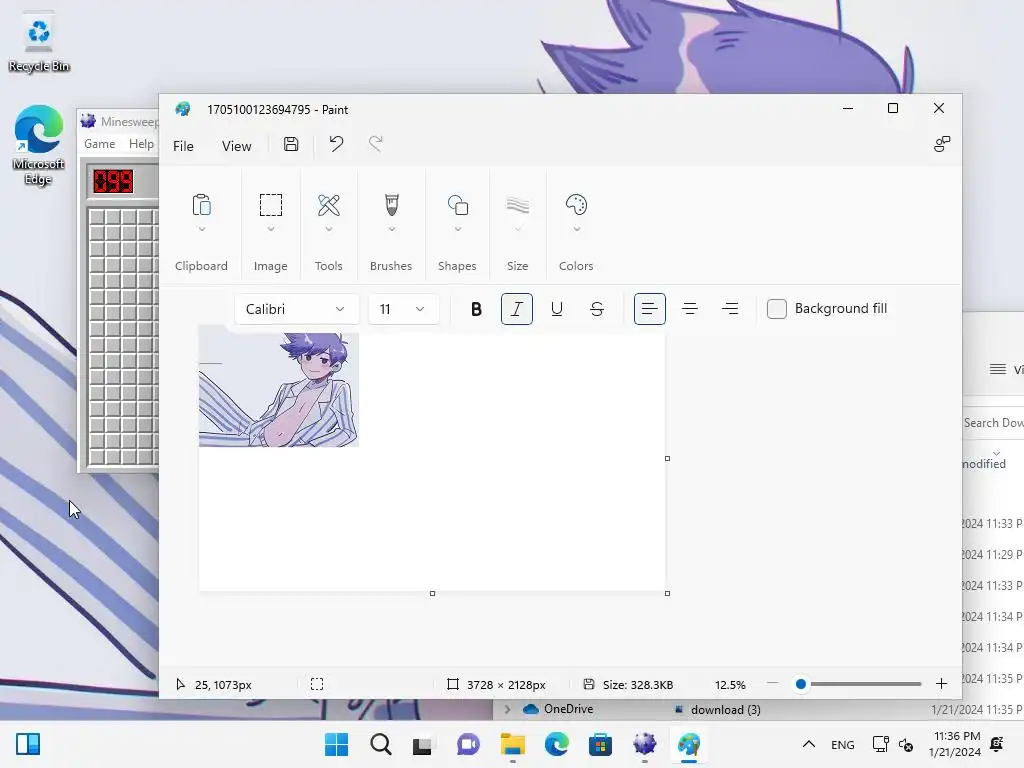Expand the Image group chevron
The image size is (1024, 768).
[270, 229]
